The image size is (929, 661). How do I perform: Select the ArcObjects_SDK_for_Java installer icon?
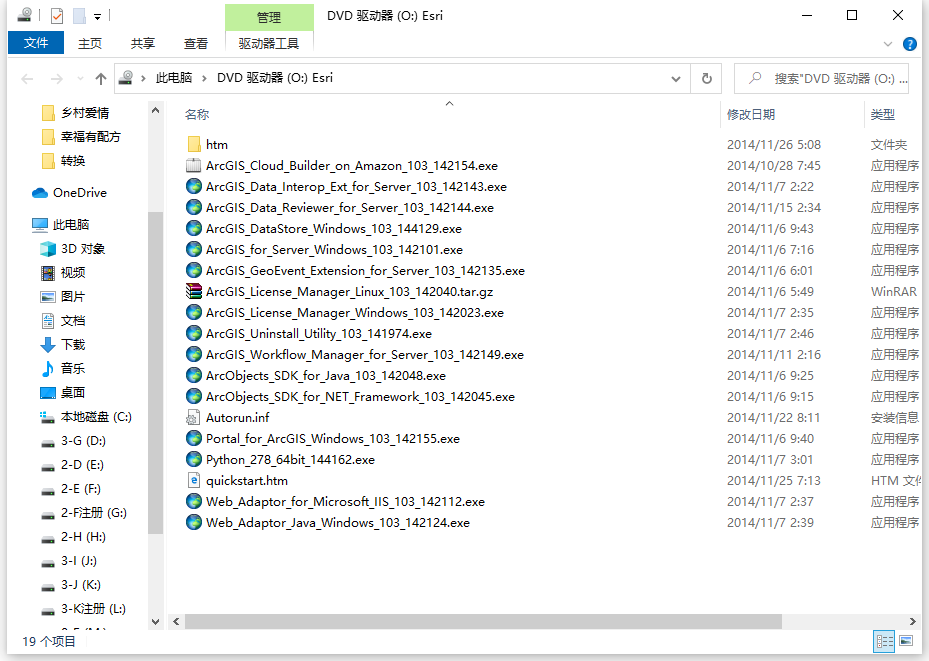coord(194,376)
